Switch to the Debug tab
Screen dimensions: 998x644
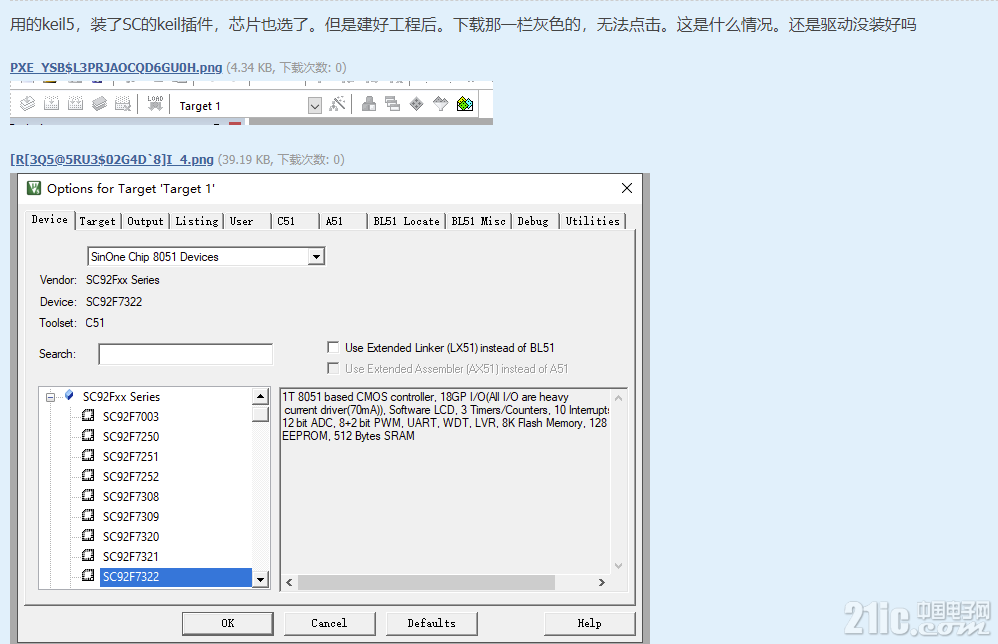(x=533, y=221)
